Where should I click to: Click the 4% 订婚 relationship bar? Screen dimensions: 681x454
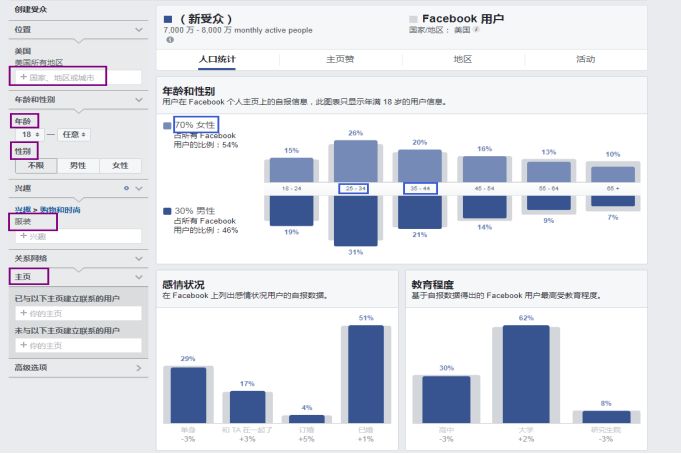tap(307, 419)
